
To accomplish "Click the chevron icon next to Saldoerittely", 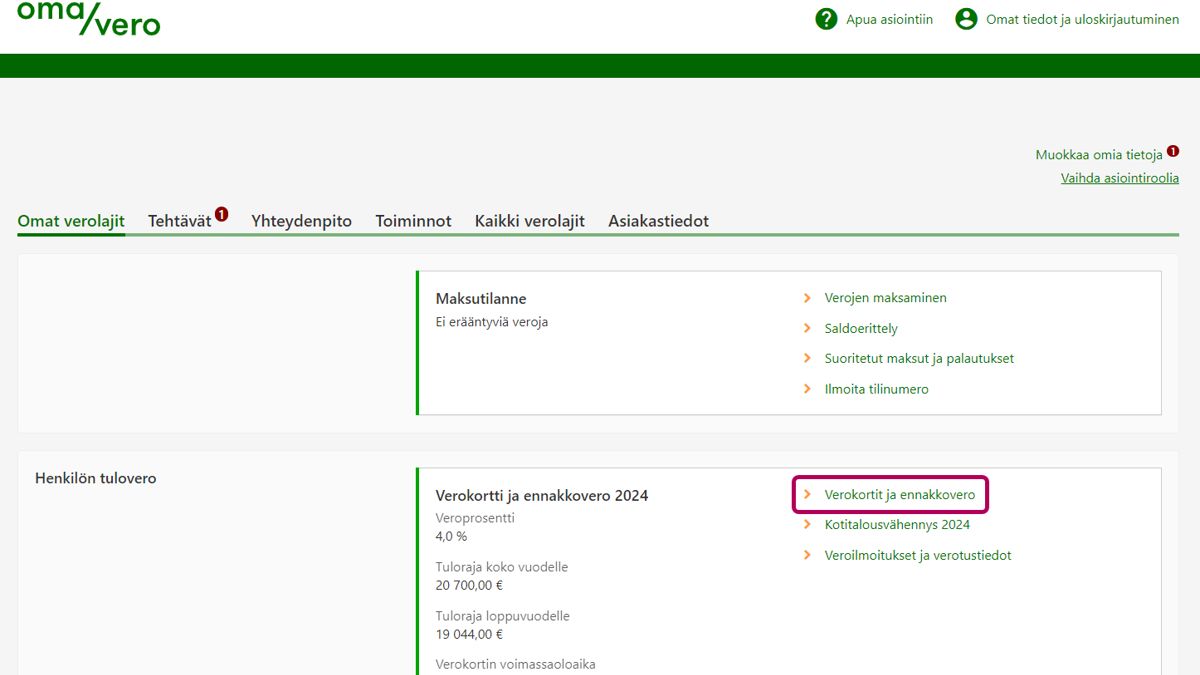I will pyautogui.click(x=807, y=328).
